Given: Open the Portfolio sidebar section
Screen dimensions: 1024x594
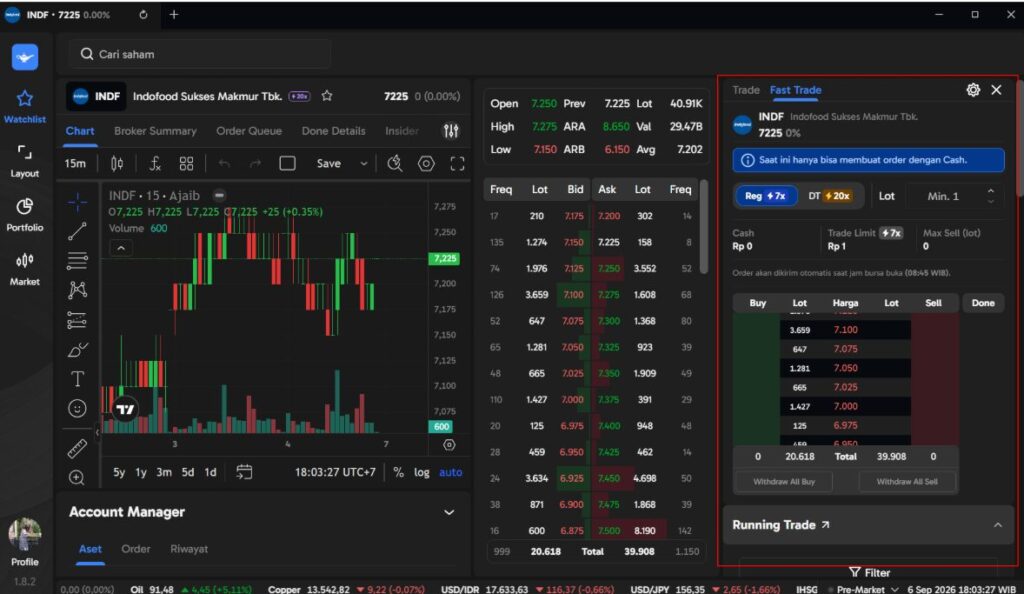Looking at the screenshot, I should [x=25, y=215].
